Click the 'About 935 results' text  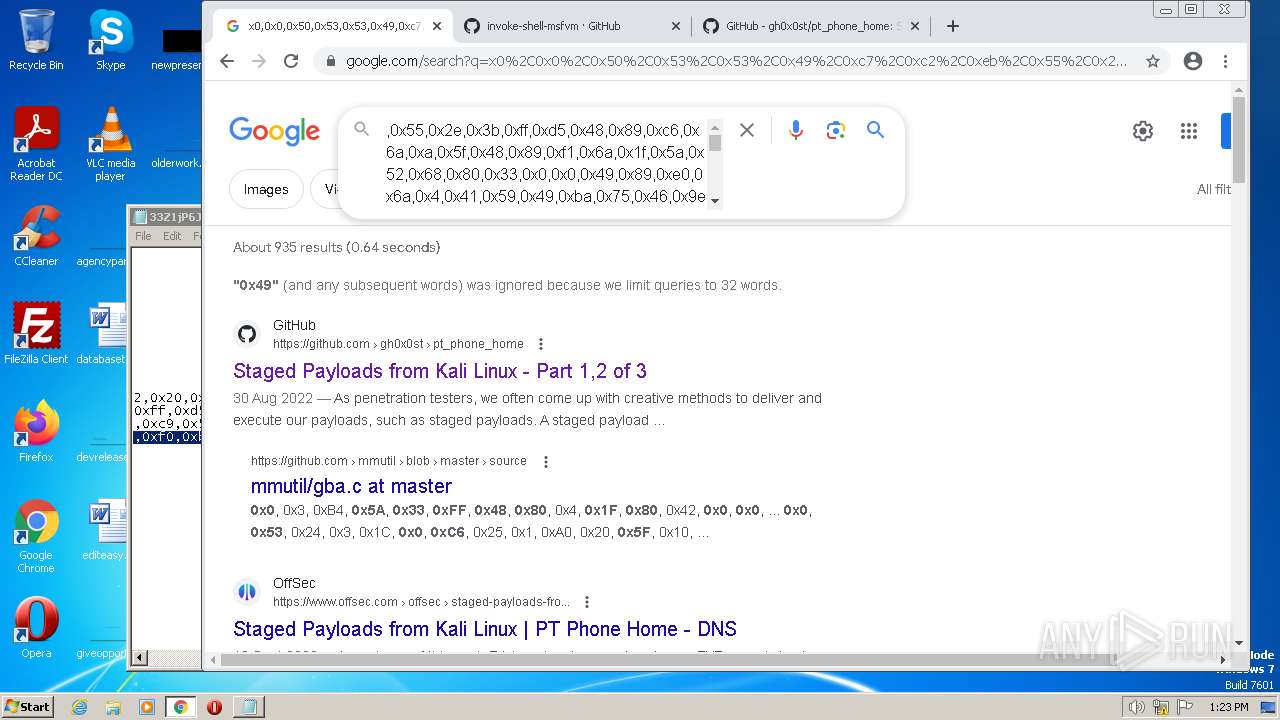pyautogui.click(x=336, y=247)
